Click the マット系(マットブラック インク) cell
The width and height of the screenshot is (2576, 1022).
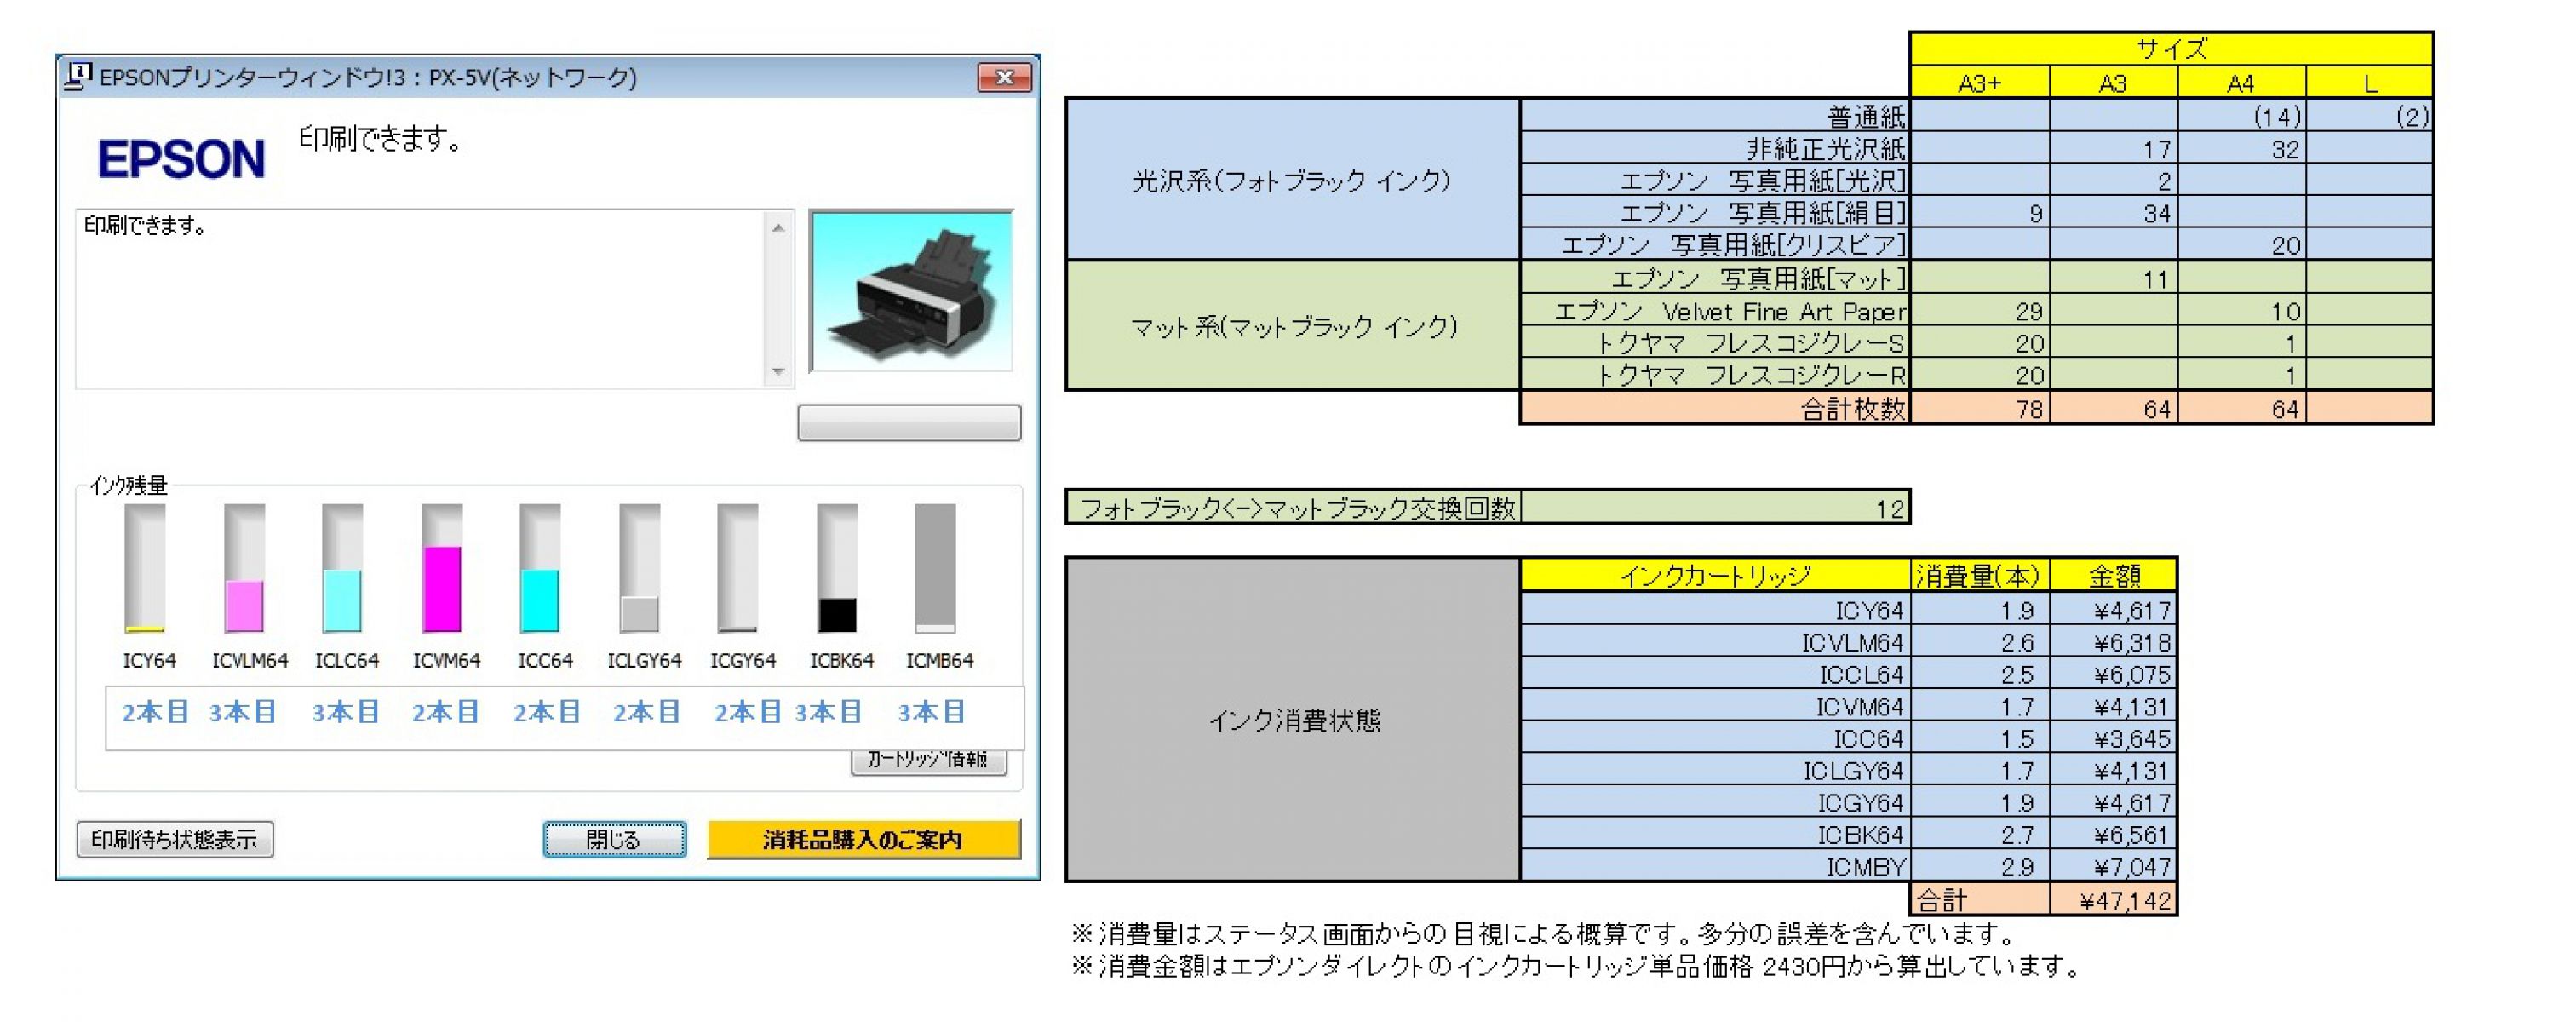pos(1292,326)
